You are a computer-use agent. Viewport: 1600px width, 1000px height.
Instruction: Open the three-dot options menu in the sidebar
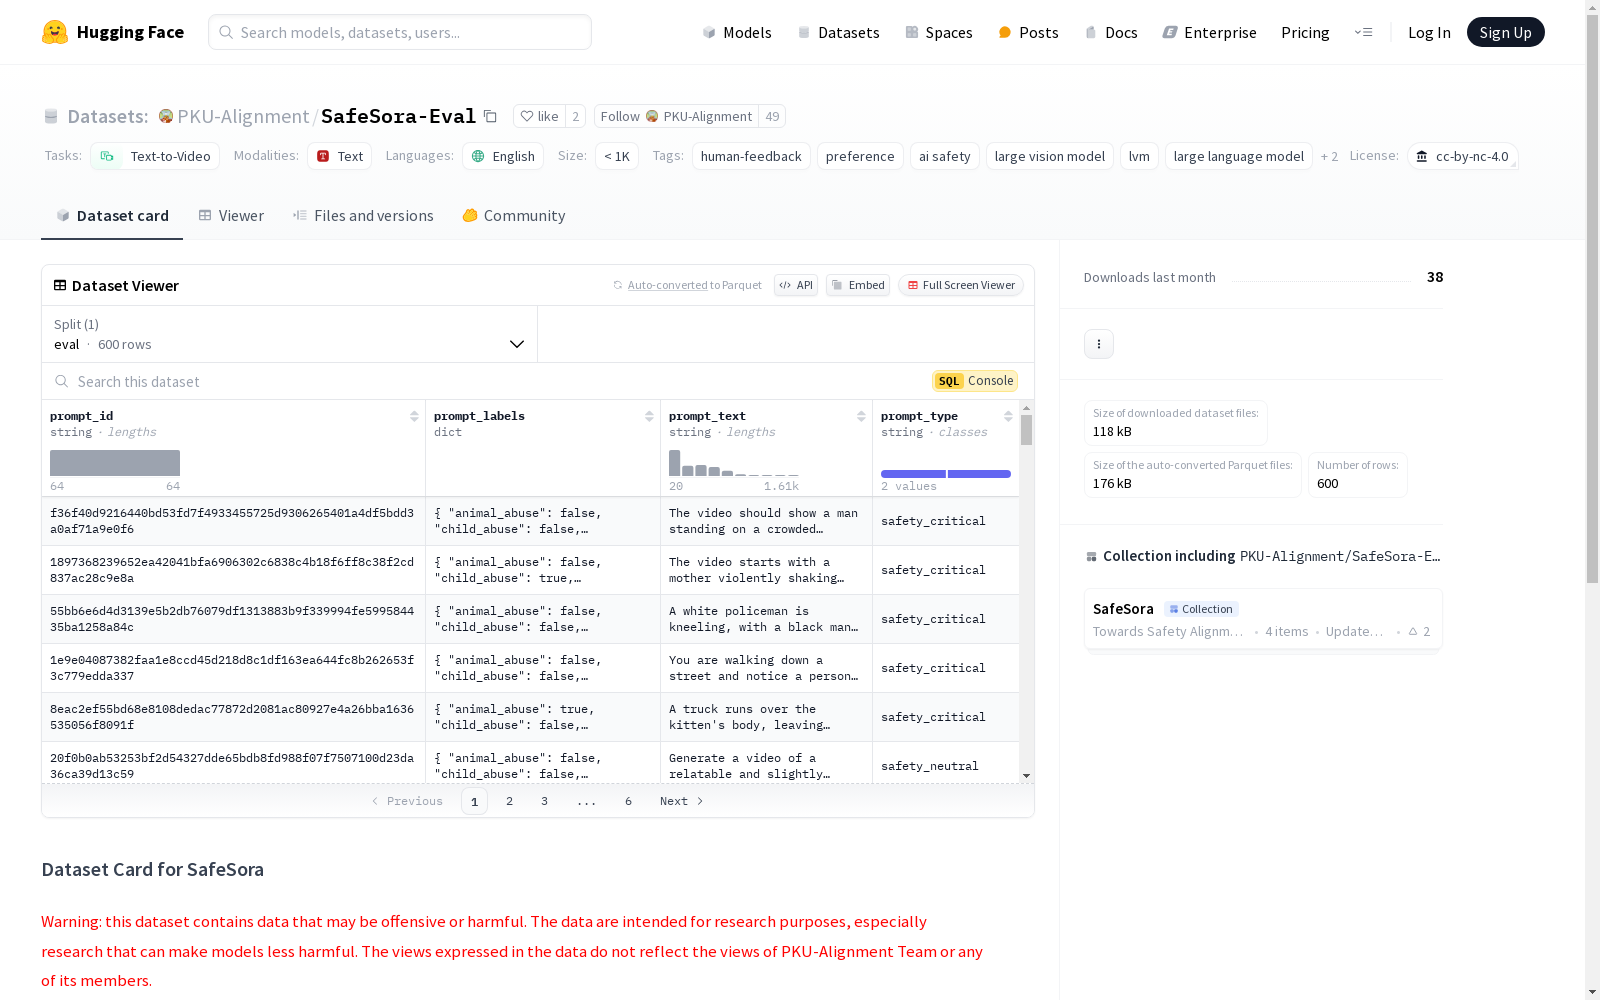pos(1099,344)
